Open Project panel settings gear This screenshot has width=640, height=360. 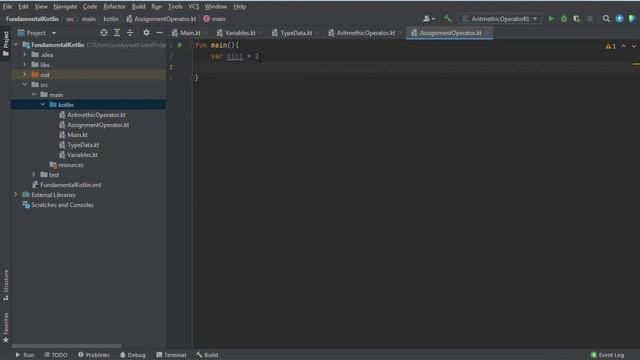click(x=146, y=33)
